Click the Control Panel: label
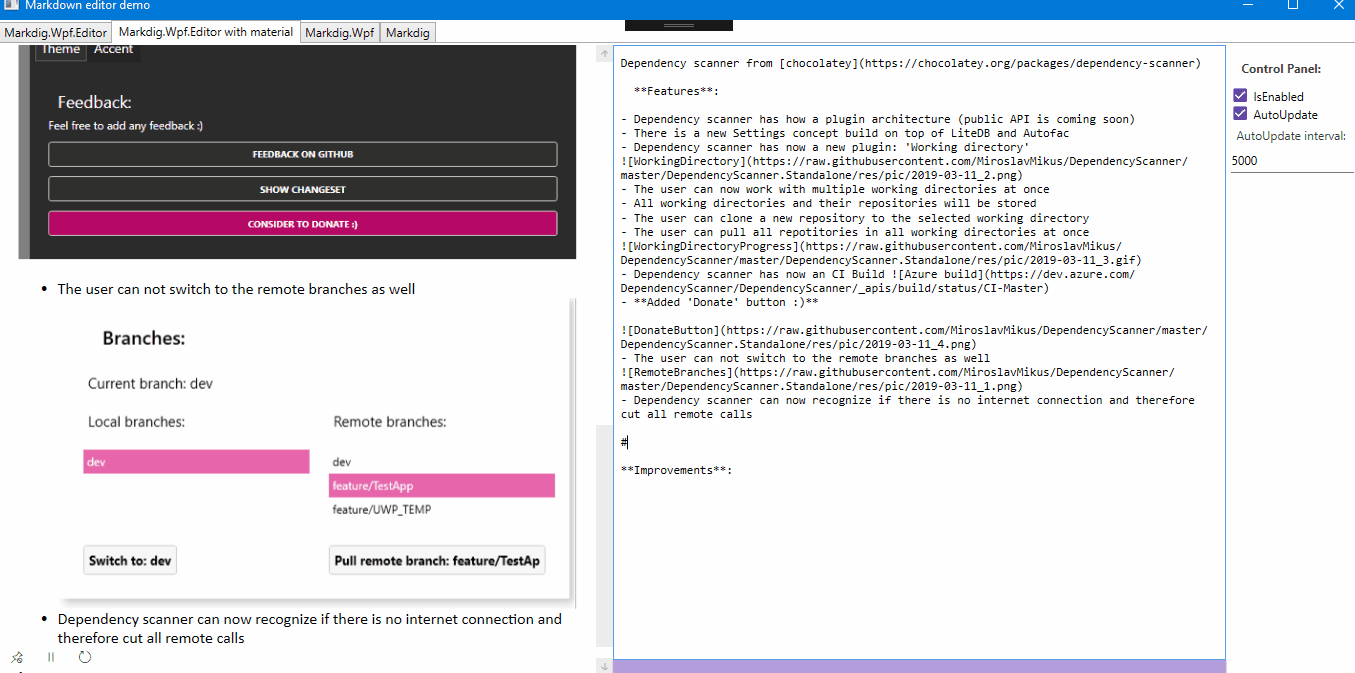 click(1281, 69)
